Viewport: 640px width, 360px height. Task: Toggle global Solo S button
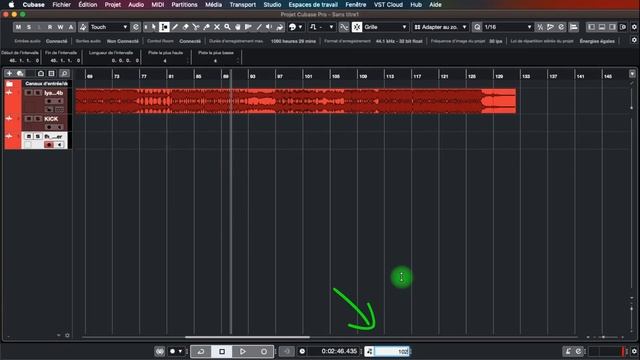(29, 27)
